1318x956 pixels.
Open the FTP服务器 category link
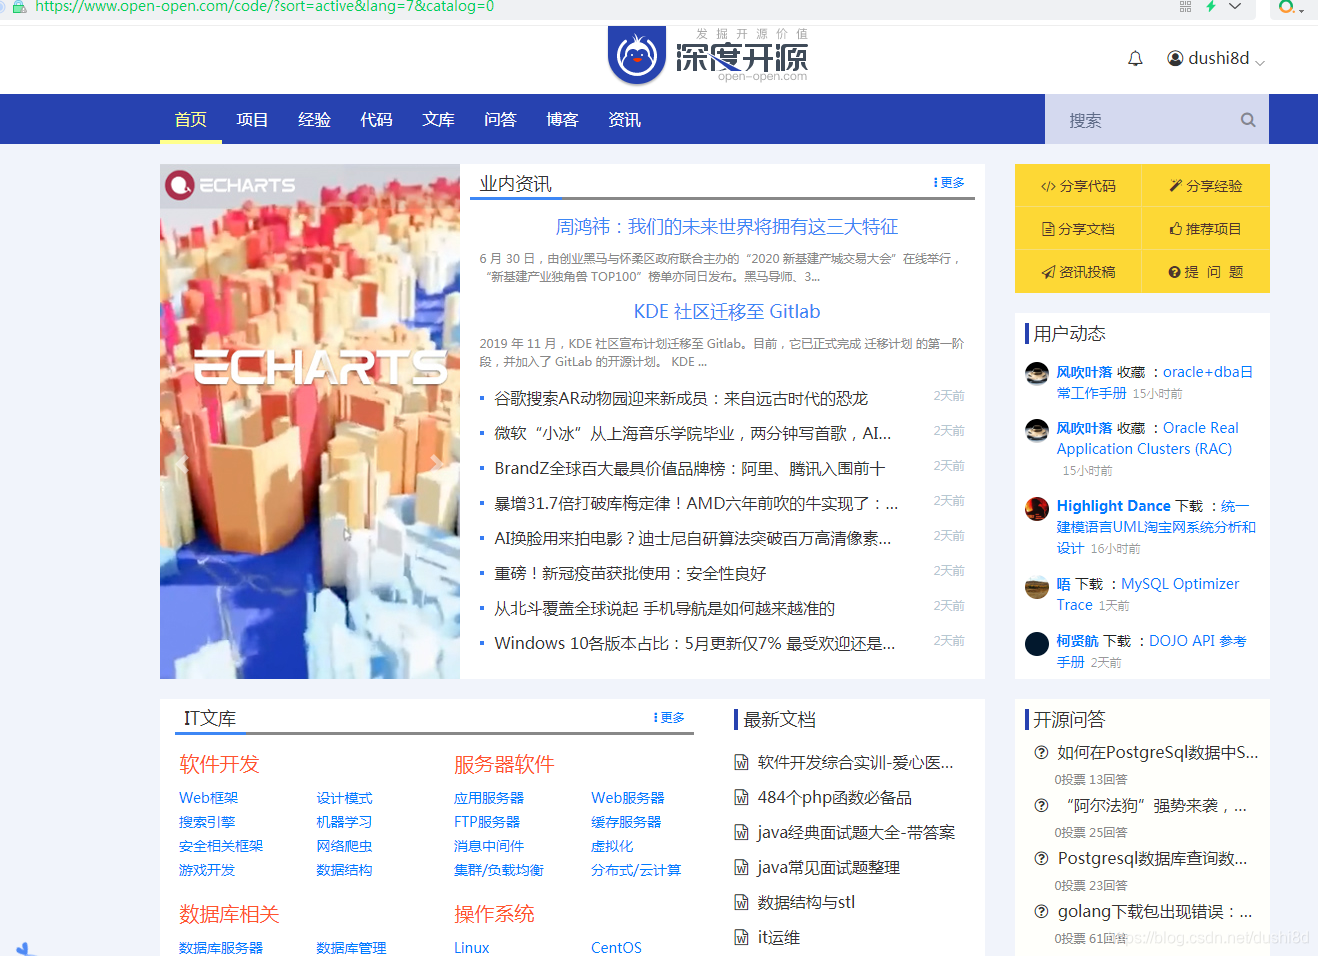[487, 822]
